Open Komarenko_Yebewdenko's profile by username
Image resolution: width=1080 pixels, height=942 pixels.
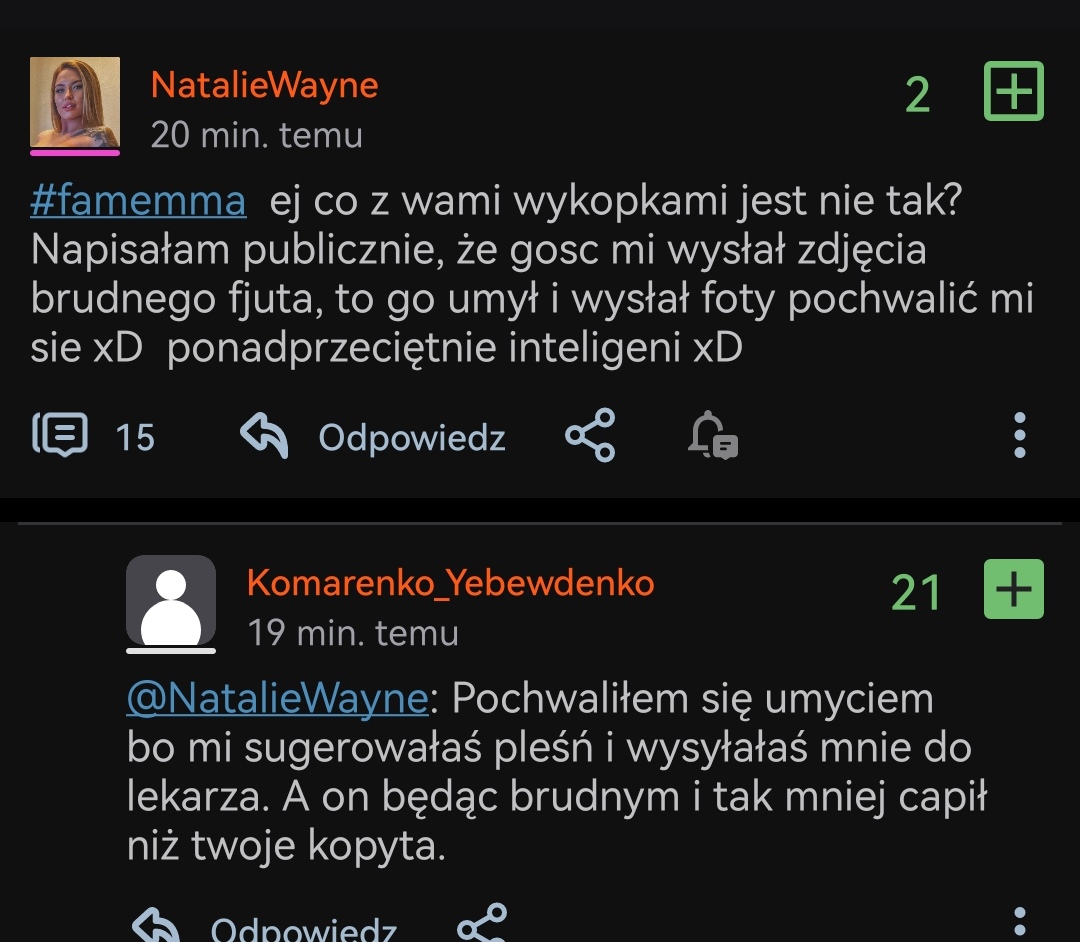[450, 582]
